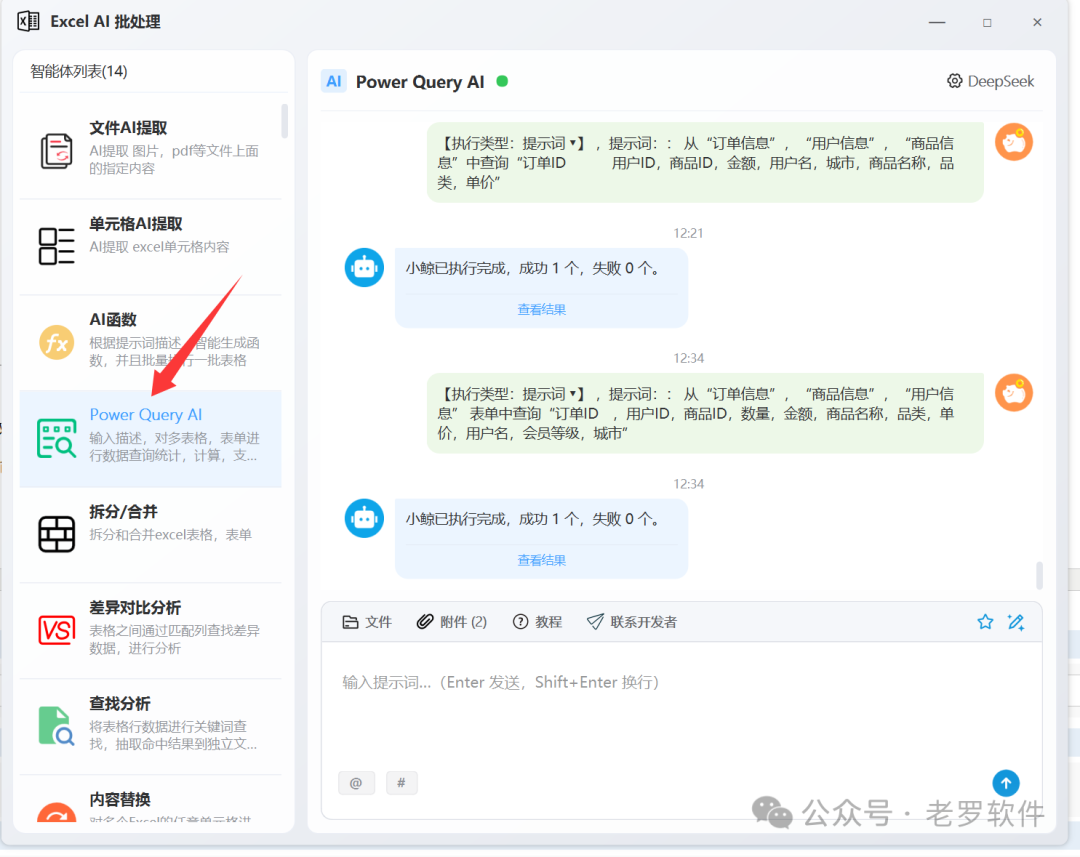Open the 教程 tutorial help
This screenshot has width=1080, height=857.
pos(537,622)
